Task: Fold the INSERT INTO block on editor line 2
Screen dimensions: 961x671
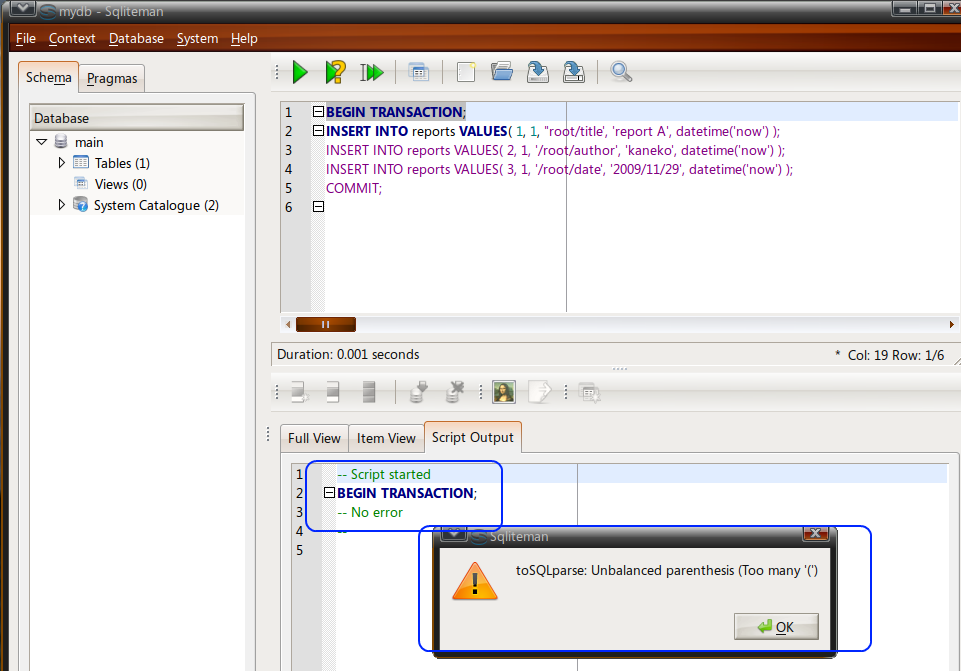Action: click(318, 131)
